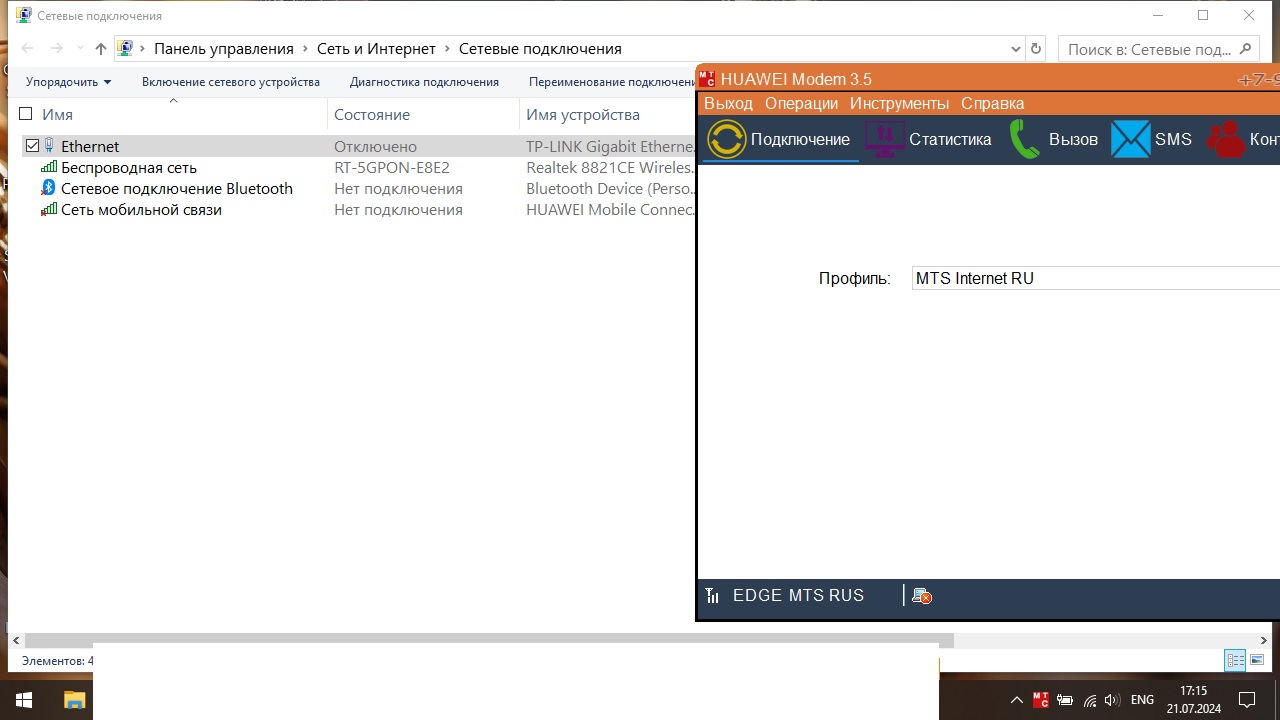
Task: Click the forward navigation arrow
Action: coord(57,48)
